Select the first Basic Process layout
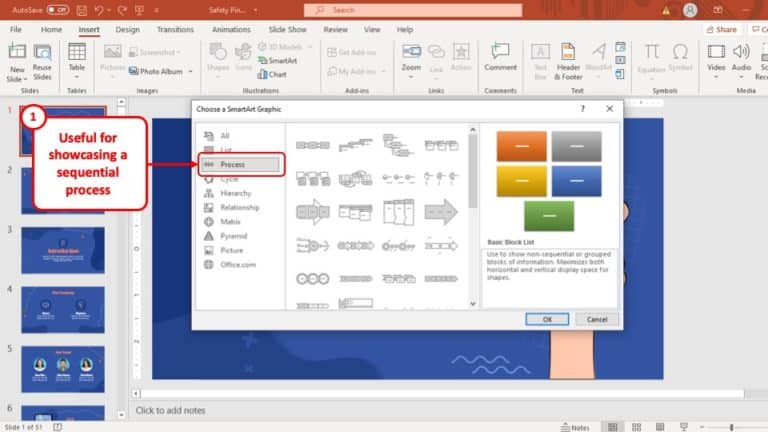The image size is (768, 432). point(312,145)
